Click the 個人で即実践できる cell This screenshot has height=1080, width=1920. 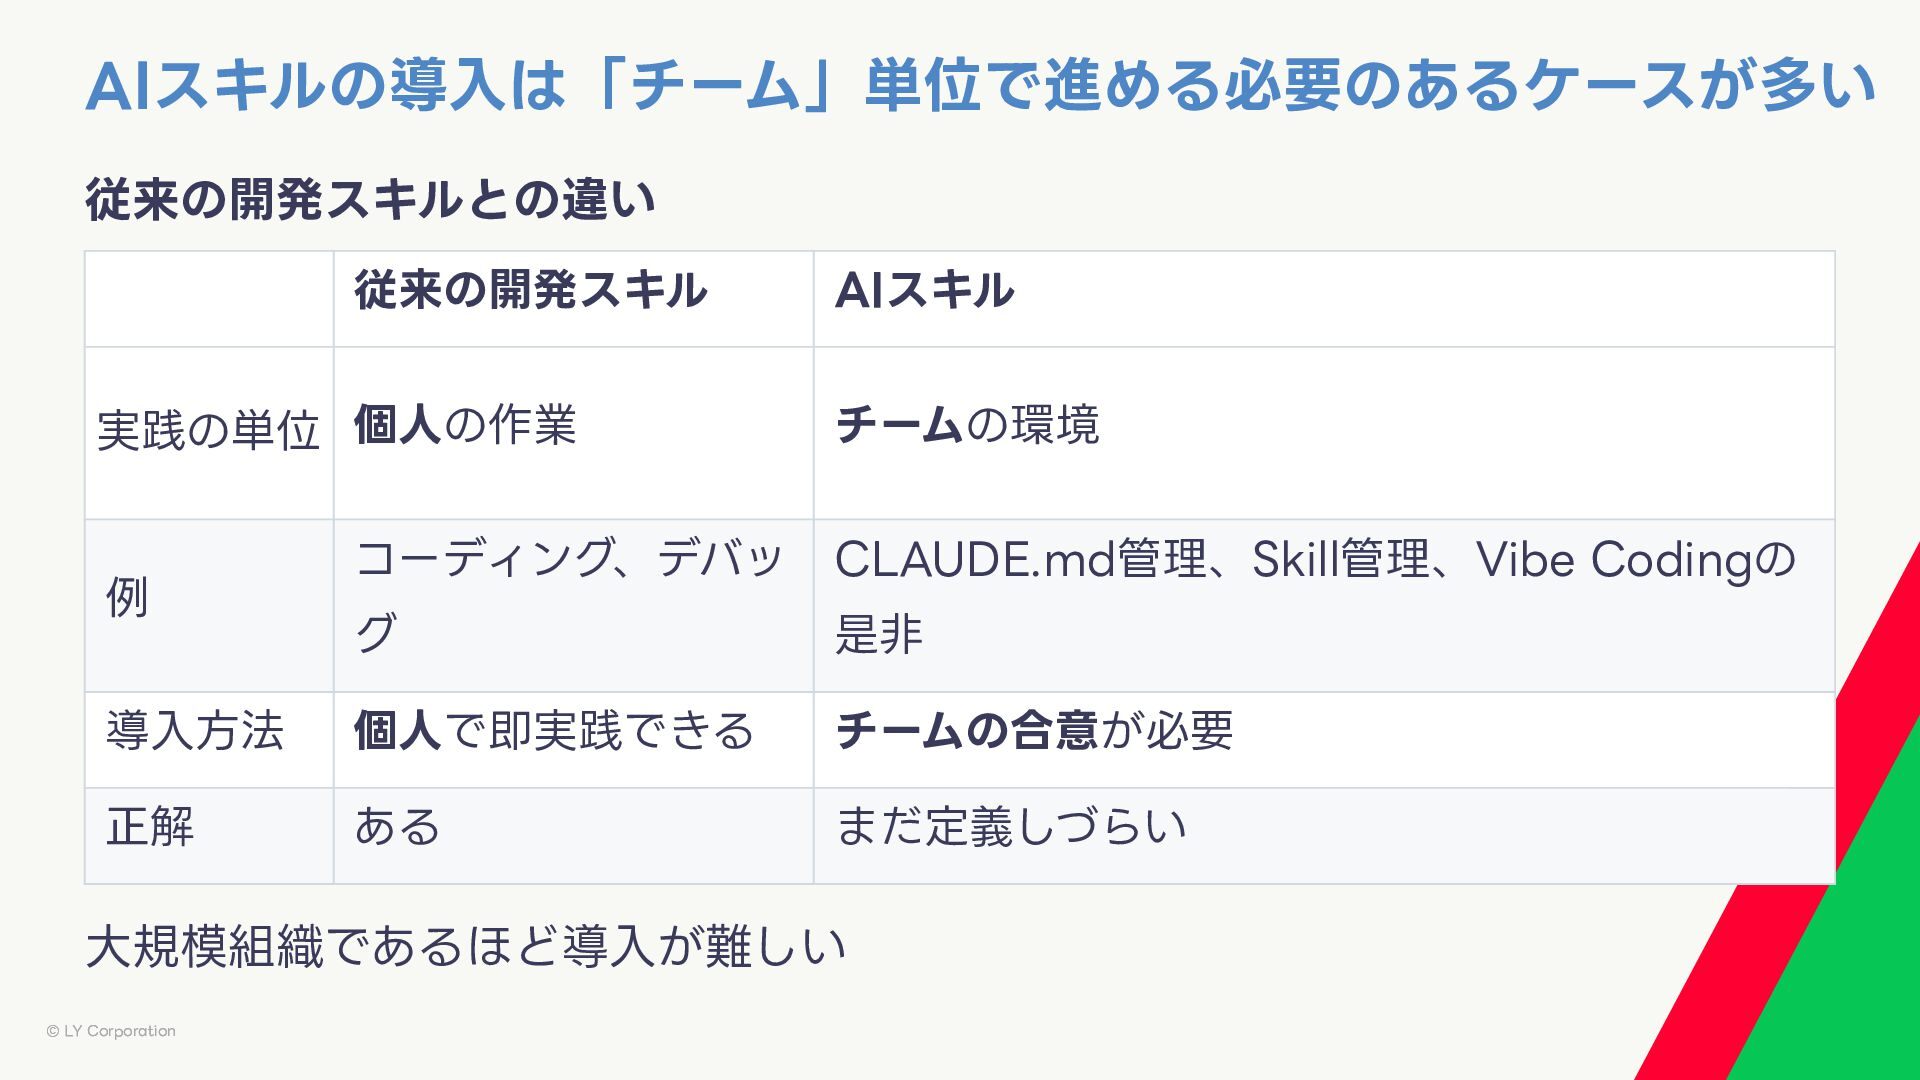click(x=554, y=731)
